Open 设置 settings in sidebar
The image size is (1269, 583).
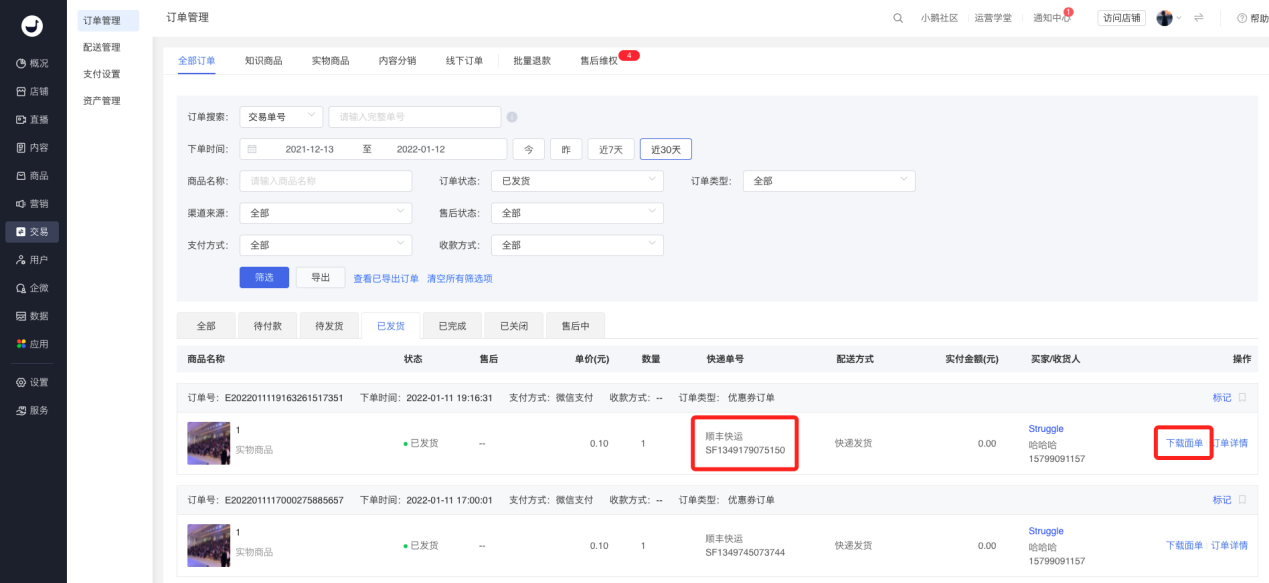(x=32, y=382)
